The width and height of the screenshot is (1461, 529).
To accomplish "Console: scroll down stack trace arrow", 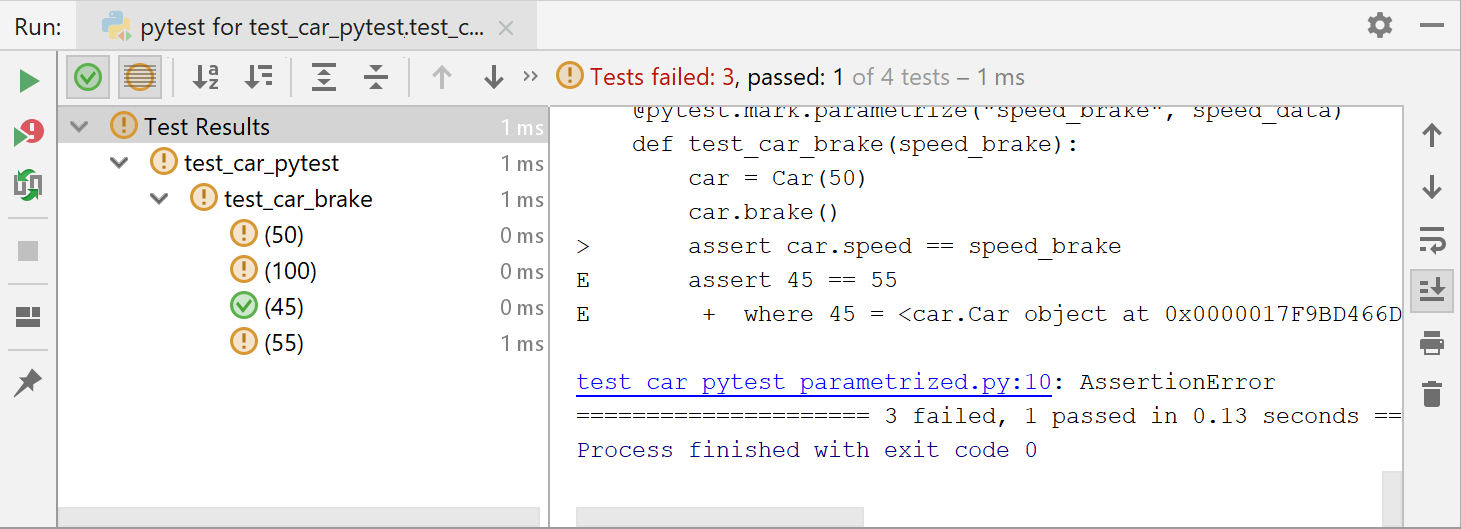I will [1432, 187].
